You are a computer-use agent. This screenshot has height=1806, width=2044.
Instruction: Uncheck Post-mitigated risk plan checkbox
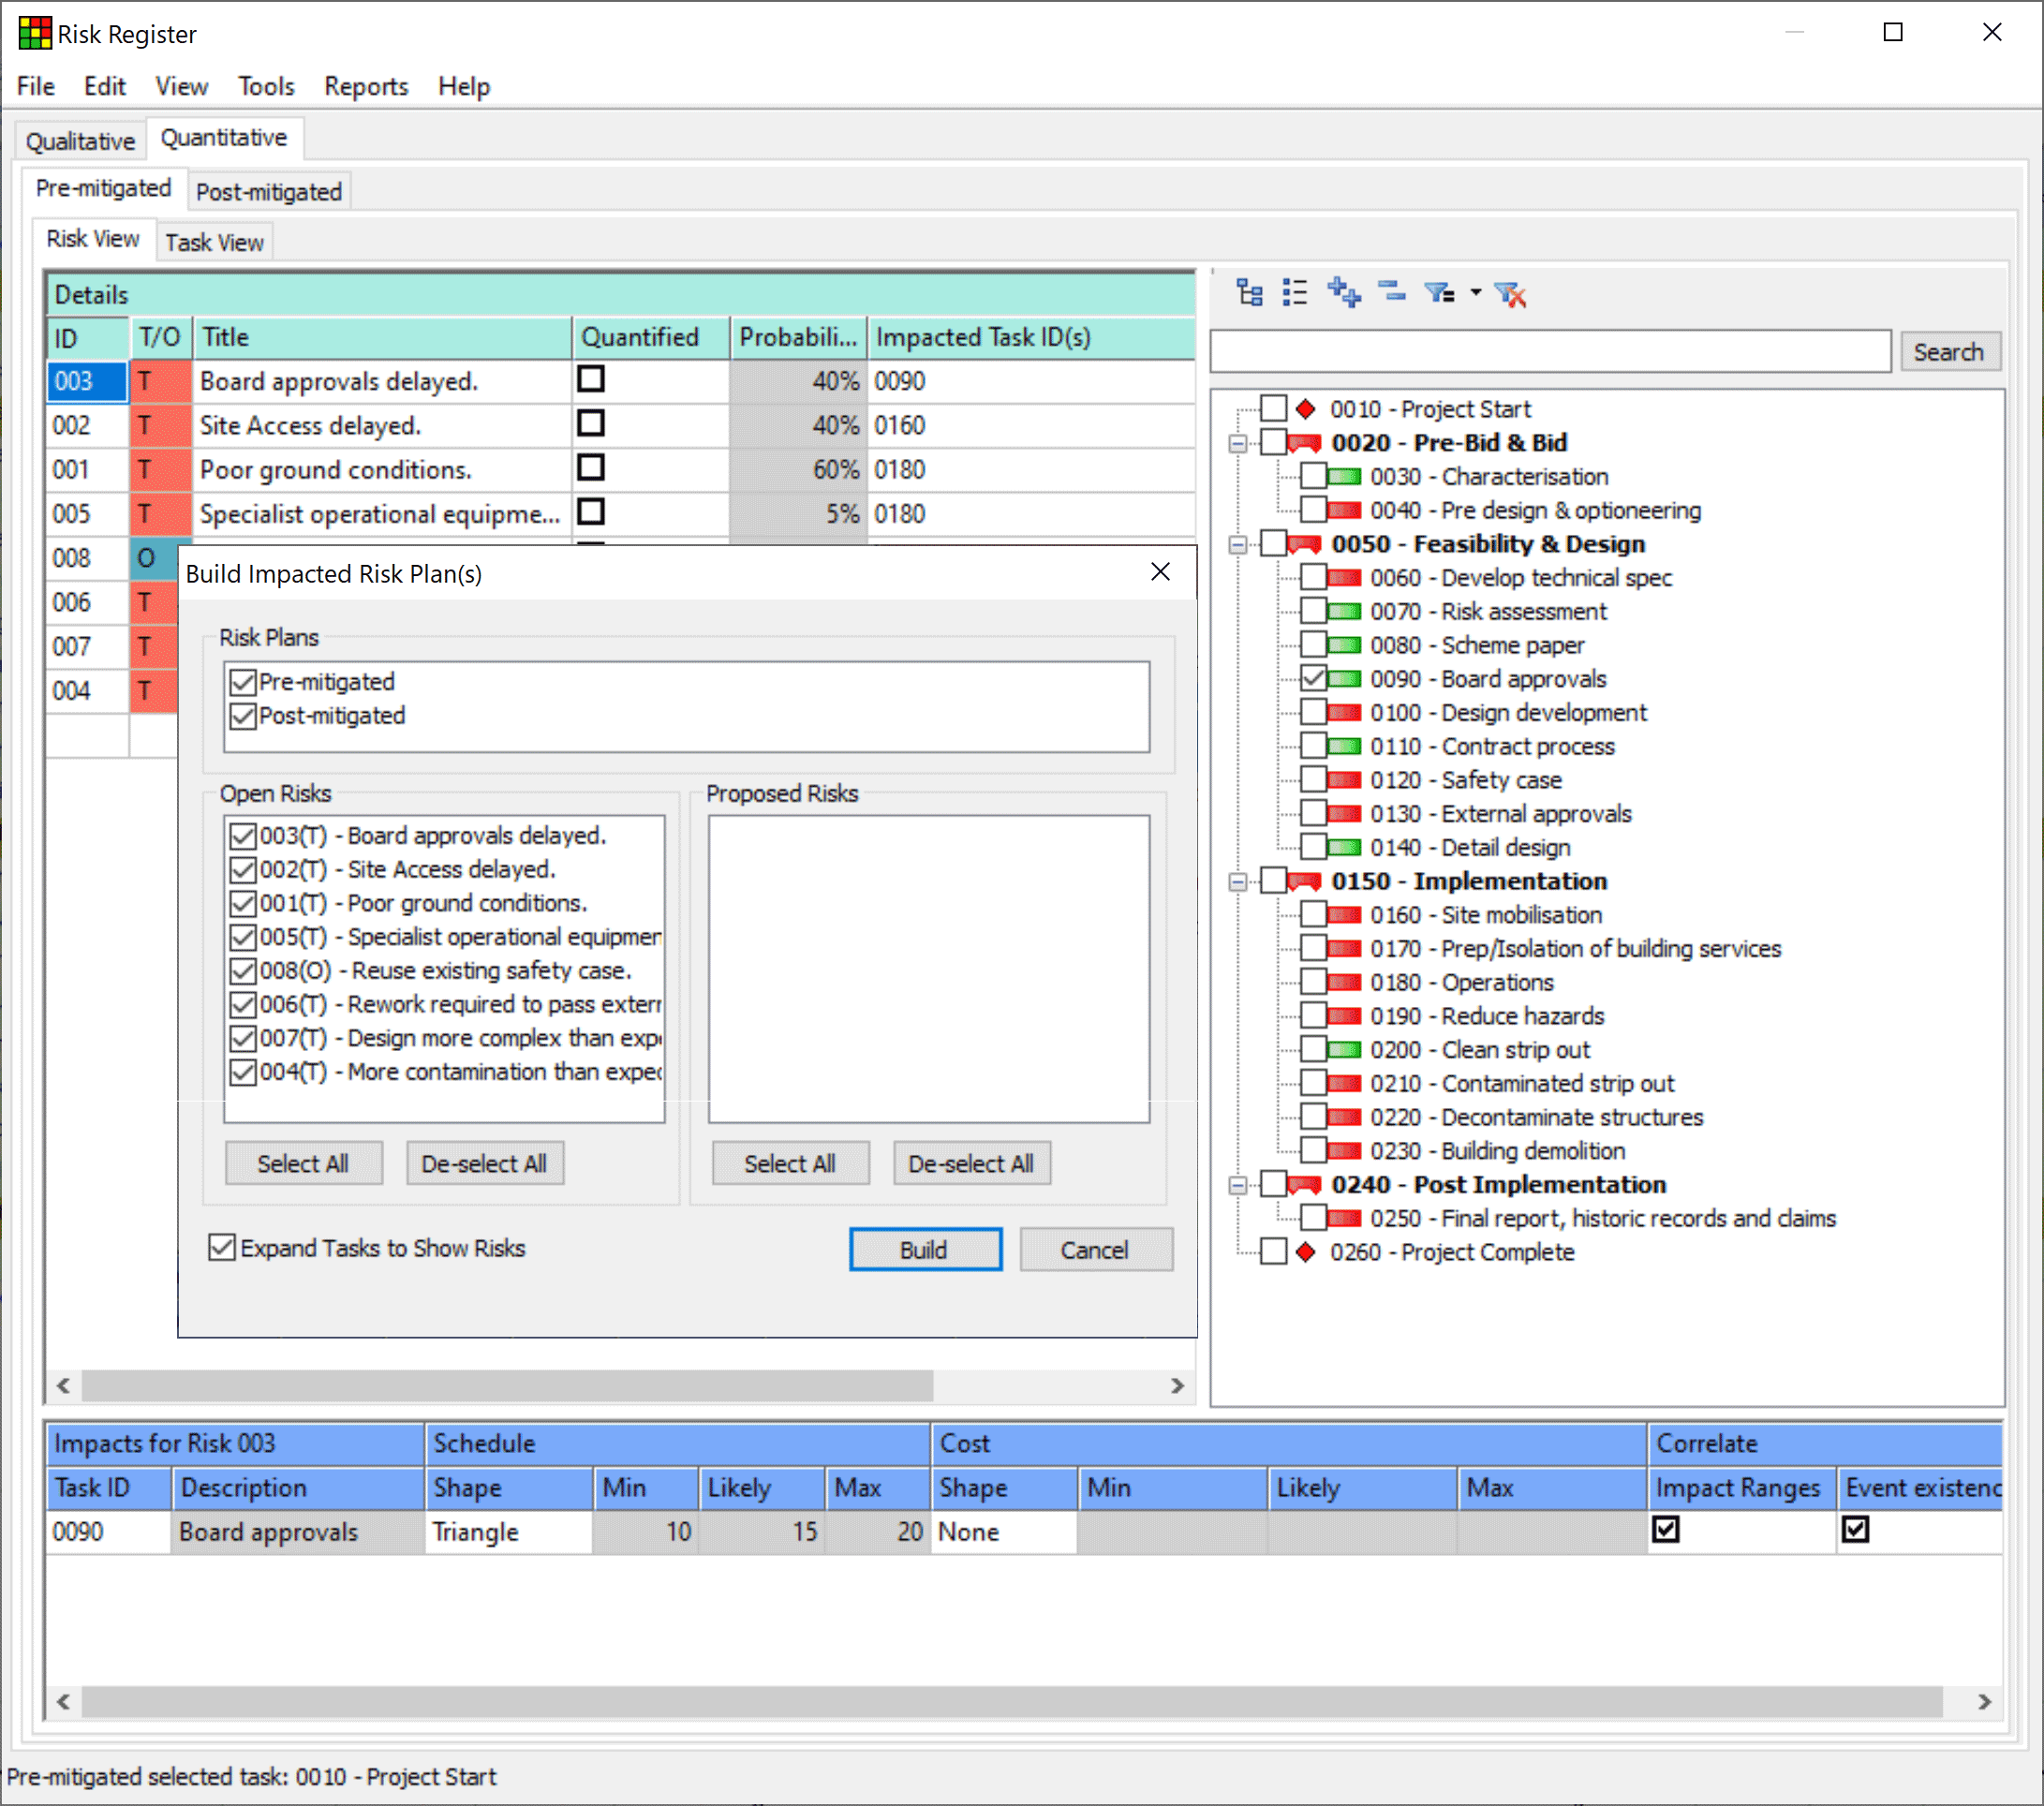[x=243, y=716]
